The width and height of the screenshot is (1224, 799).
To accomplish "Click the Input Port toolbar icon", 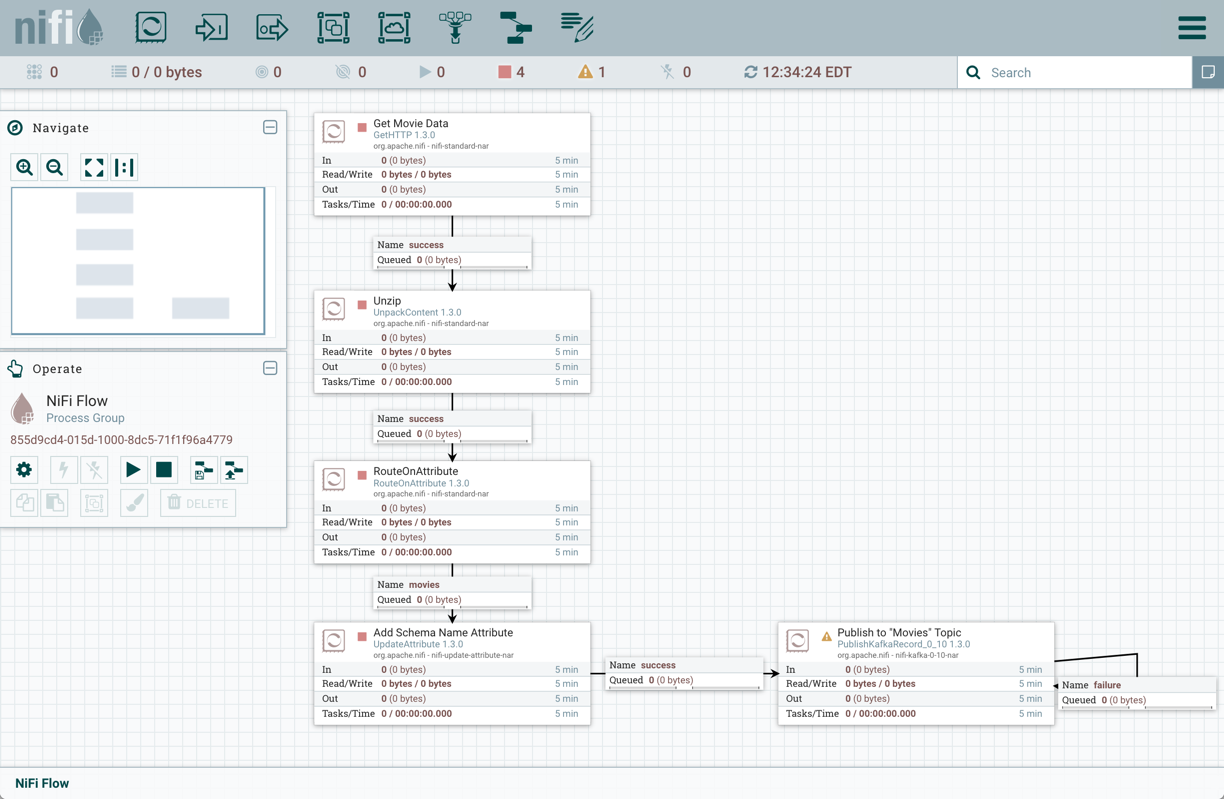I will coord(211,27).
